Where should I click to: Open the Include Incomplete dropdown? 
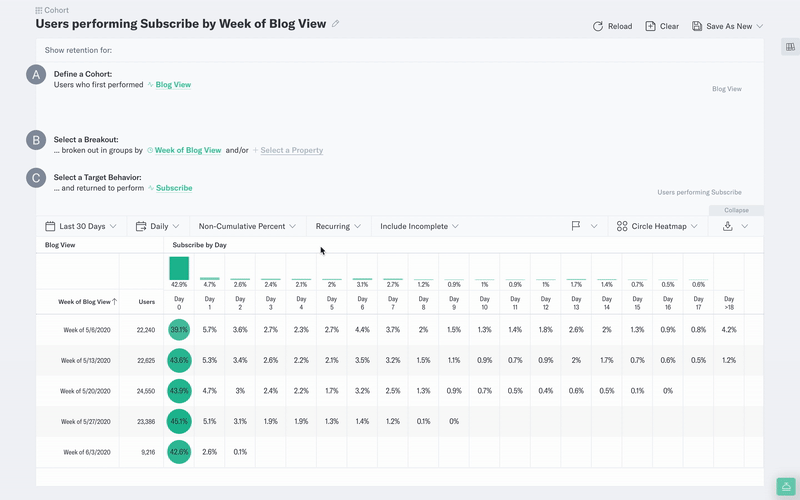pos(419,226)
